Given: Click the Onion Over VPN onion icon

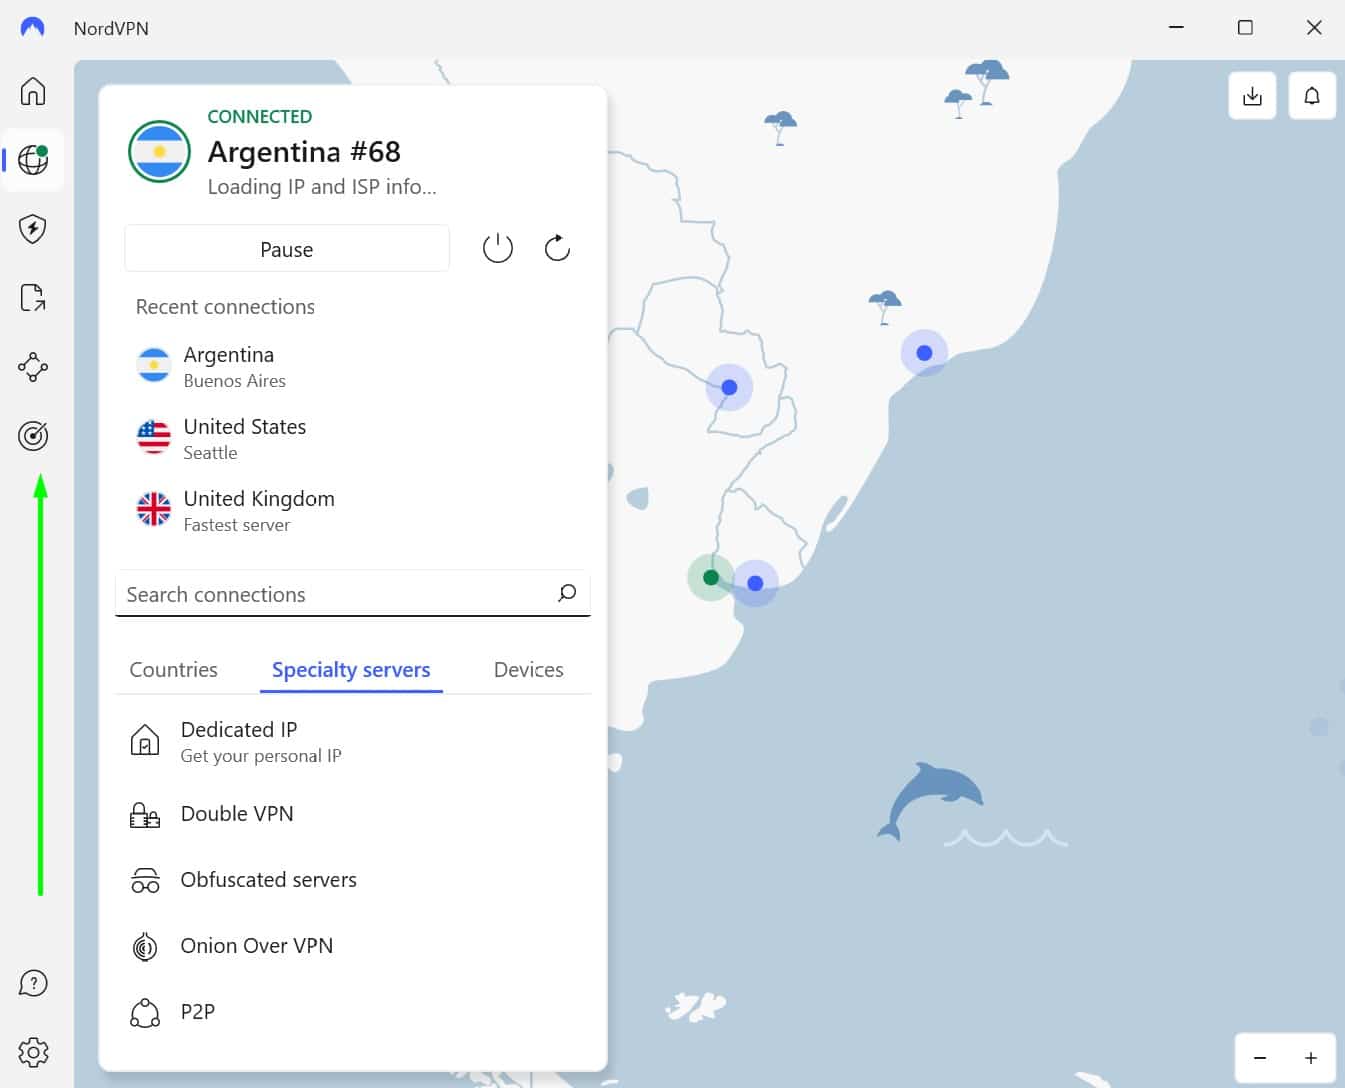Looking at the screenshot, I should point(145,946).
